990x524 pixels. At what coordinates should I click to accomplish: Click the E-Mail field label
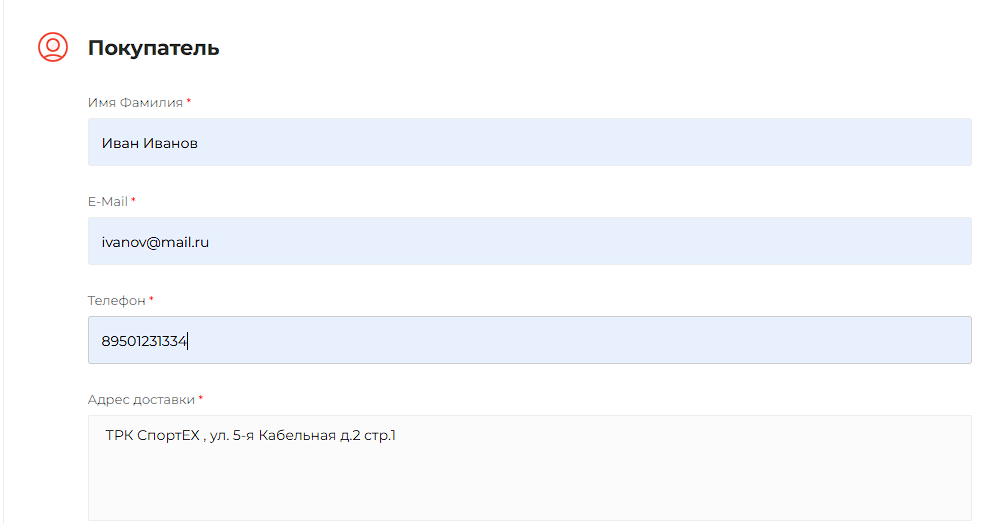click(108, 201)
